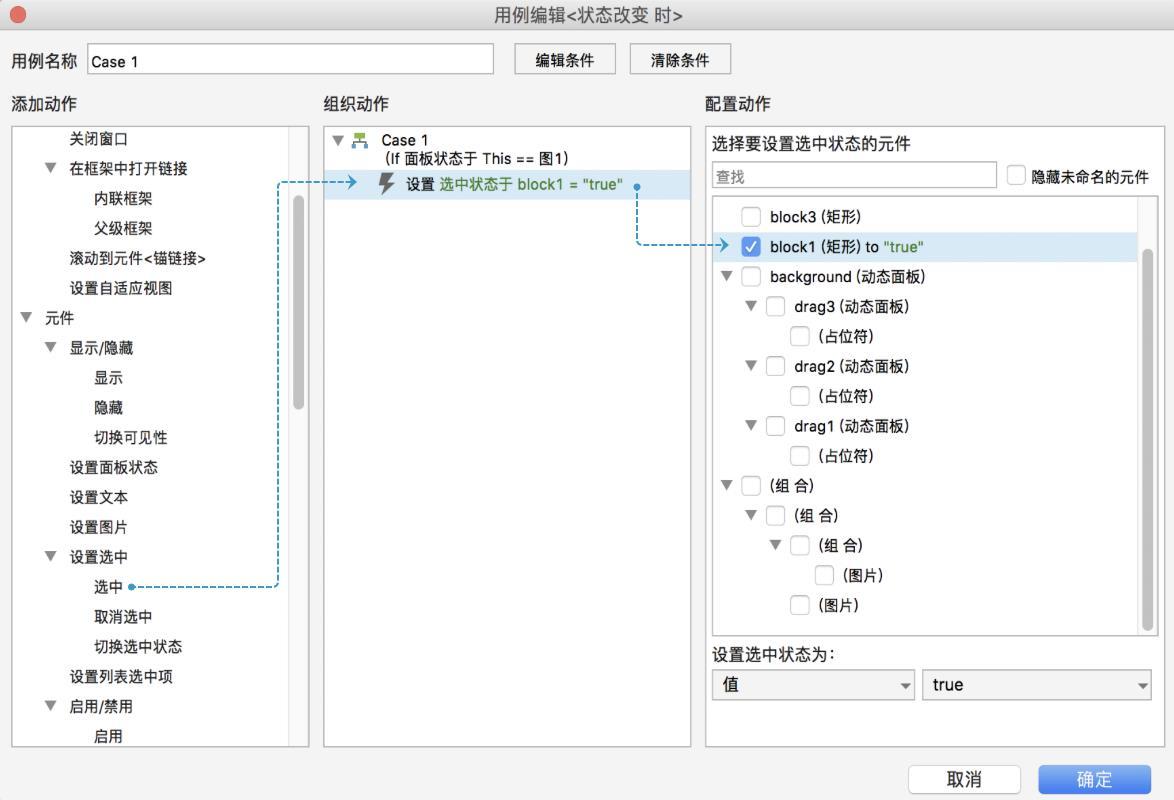Click the 取消 button
The height and width of the screenshot is (800, 1174).
click(964, 779)
